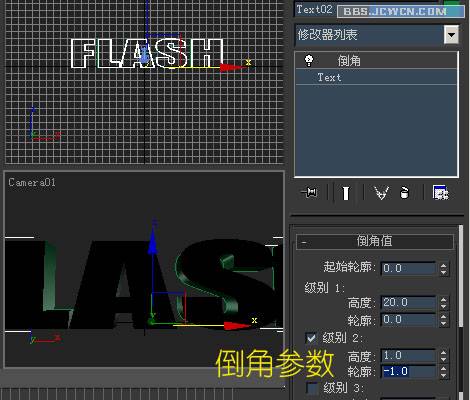Screen dimensions: 470x400
Task: Open Configure Modifier Sets icon
Action: 441,193
